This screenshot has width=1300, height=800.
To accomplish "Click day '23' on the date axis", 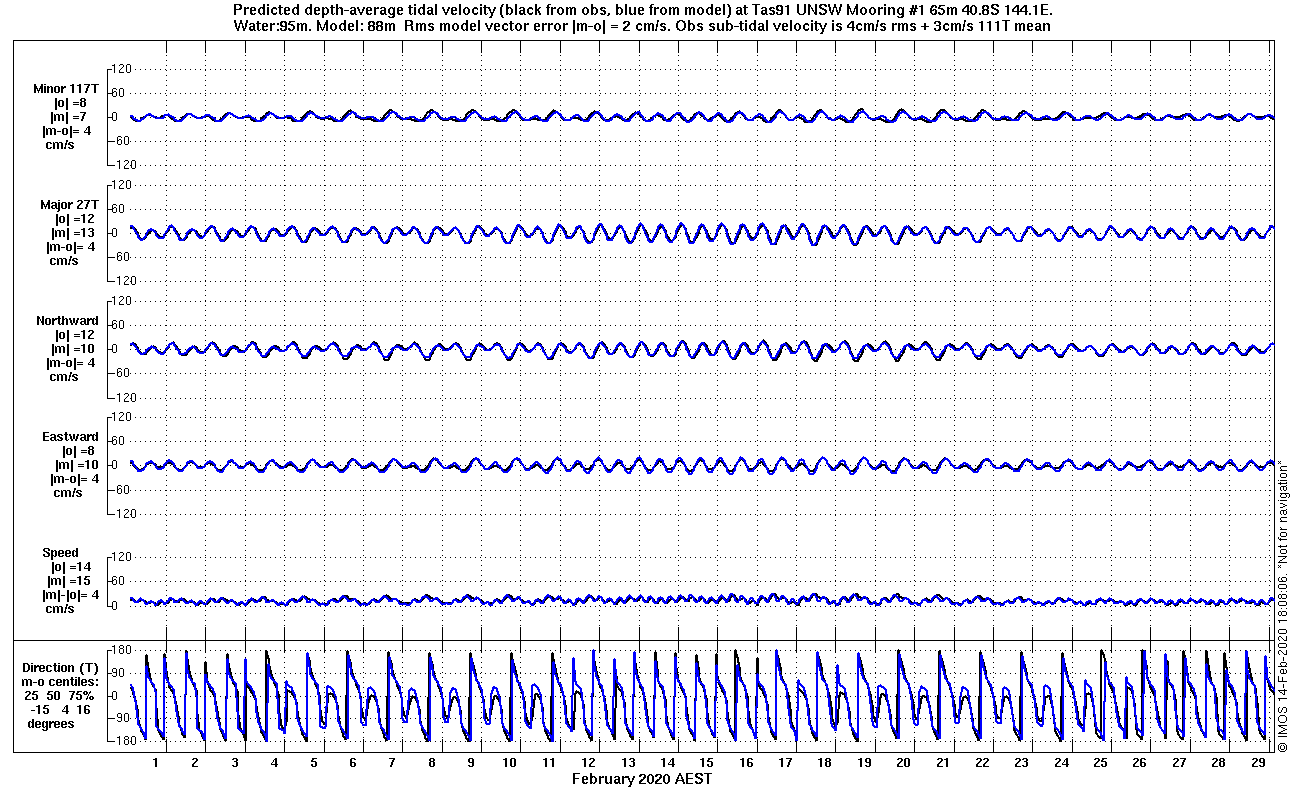I will pos(1021,763).
